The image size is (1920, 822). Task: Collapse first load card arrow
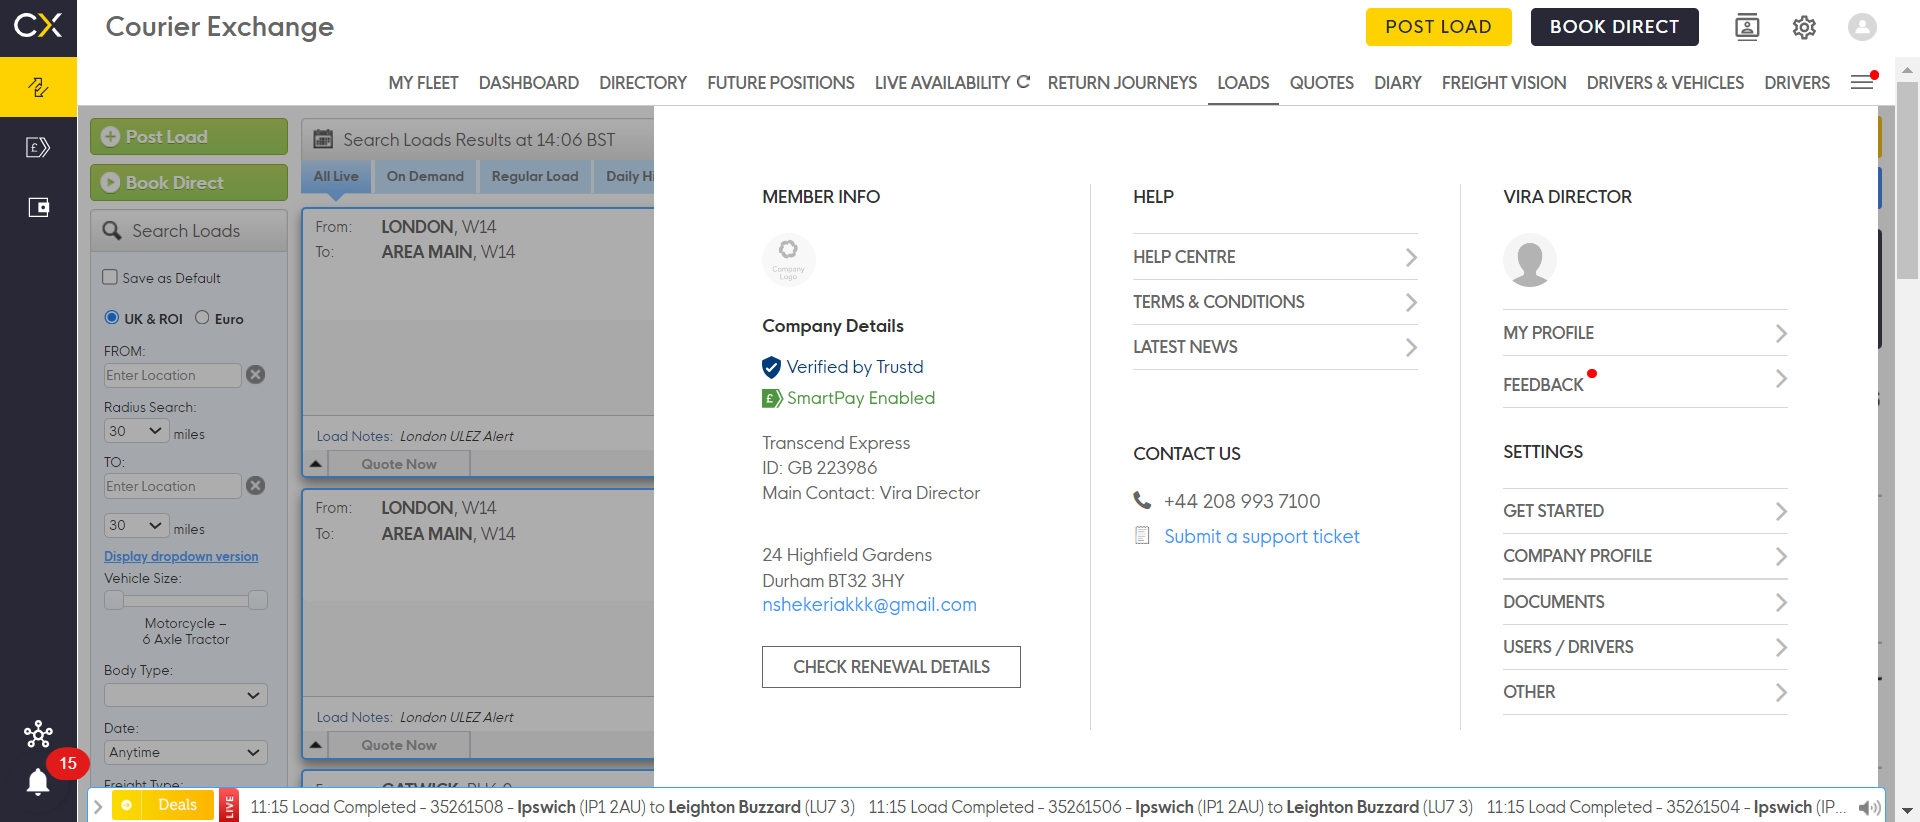[x=316, y=464]
